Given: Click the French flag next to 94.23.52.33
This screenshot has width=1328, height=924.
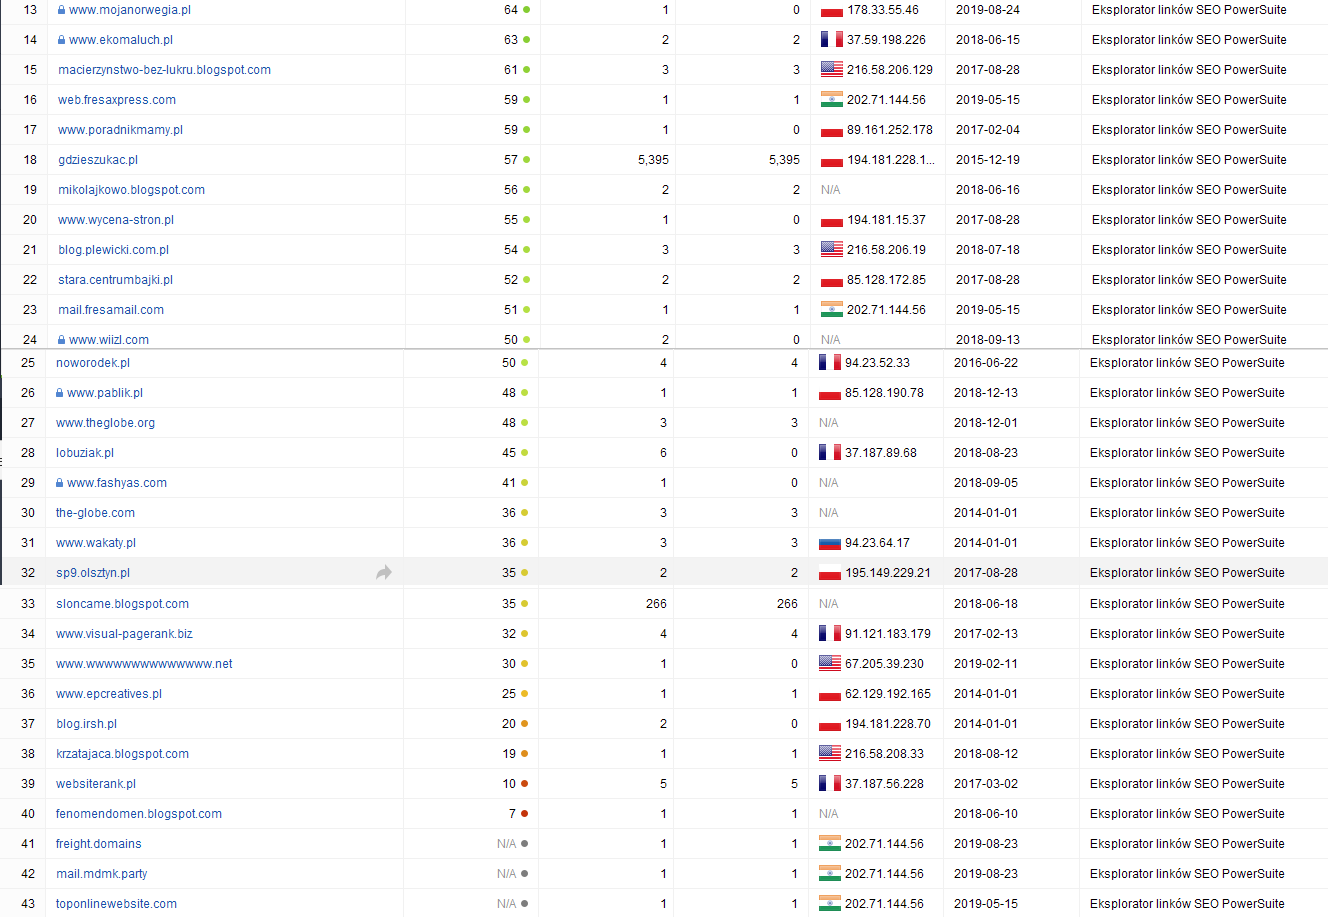Looking at the screenshot, I should click(x=830, y=363).
